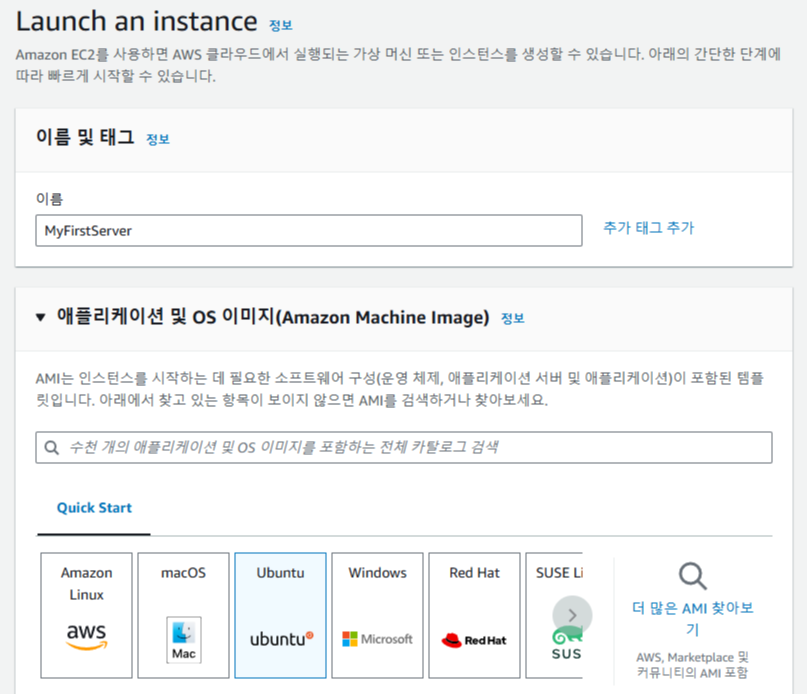The image size is (807, 694).
Task: Click the magnifier icon above 더 많은 AMI 찾아보기
Action: pos(692,576)
